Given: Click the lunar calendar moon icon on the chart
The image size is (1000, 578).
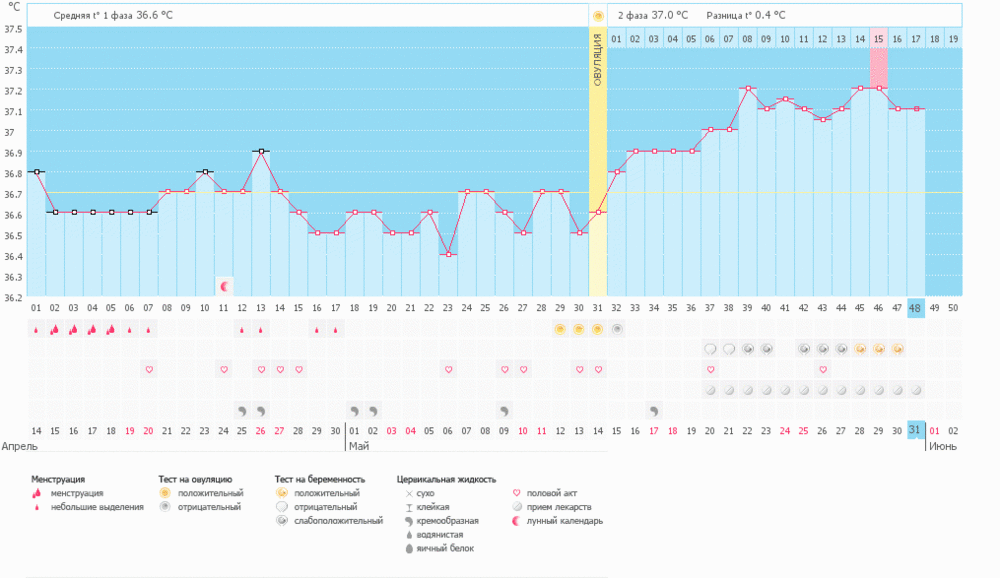Looking at the screenshot, I should point(225,287).
